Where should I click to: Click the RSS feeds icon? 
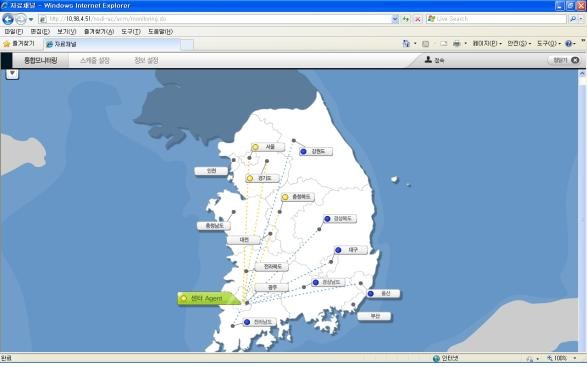point(426,44)
